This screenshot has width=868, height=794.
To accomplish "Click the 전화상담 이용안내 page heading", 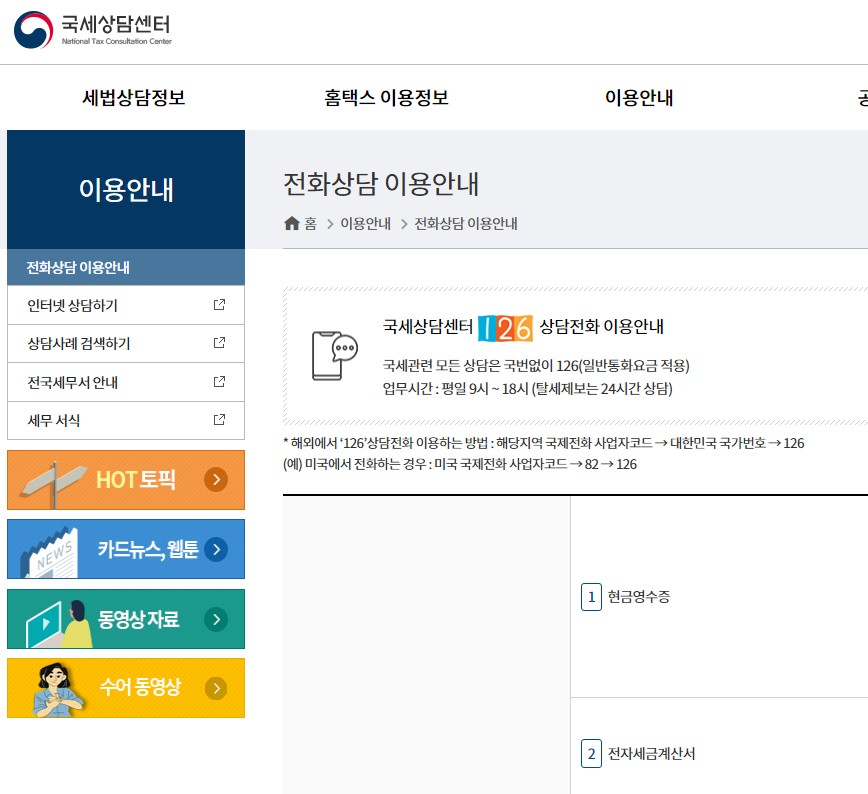I will (x=381, y=184).
